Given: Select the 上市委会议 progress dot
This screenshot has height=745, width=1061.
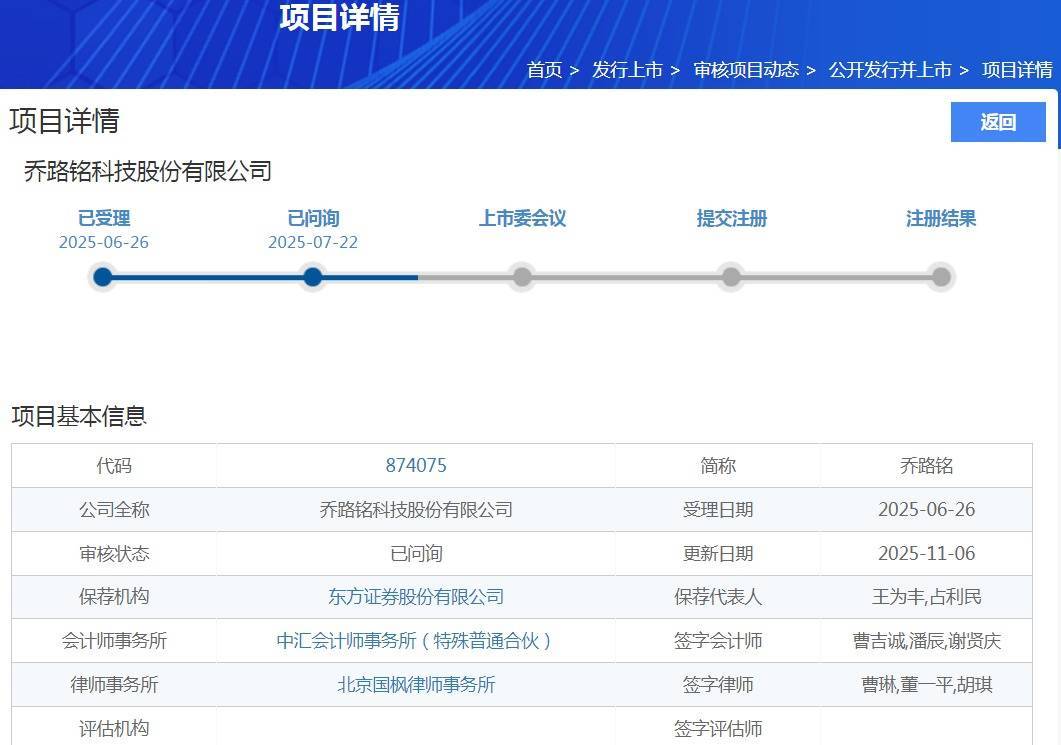Looking at the screenshot, I should click(522, 277).
